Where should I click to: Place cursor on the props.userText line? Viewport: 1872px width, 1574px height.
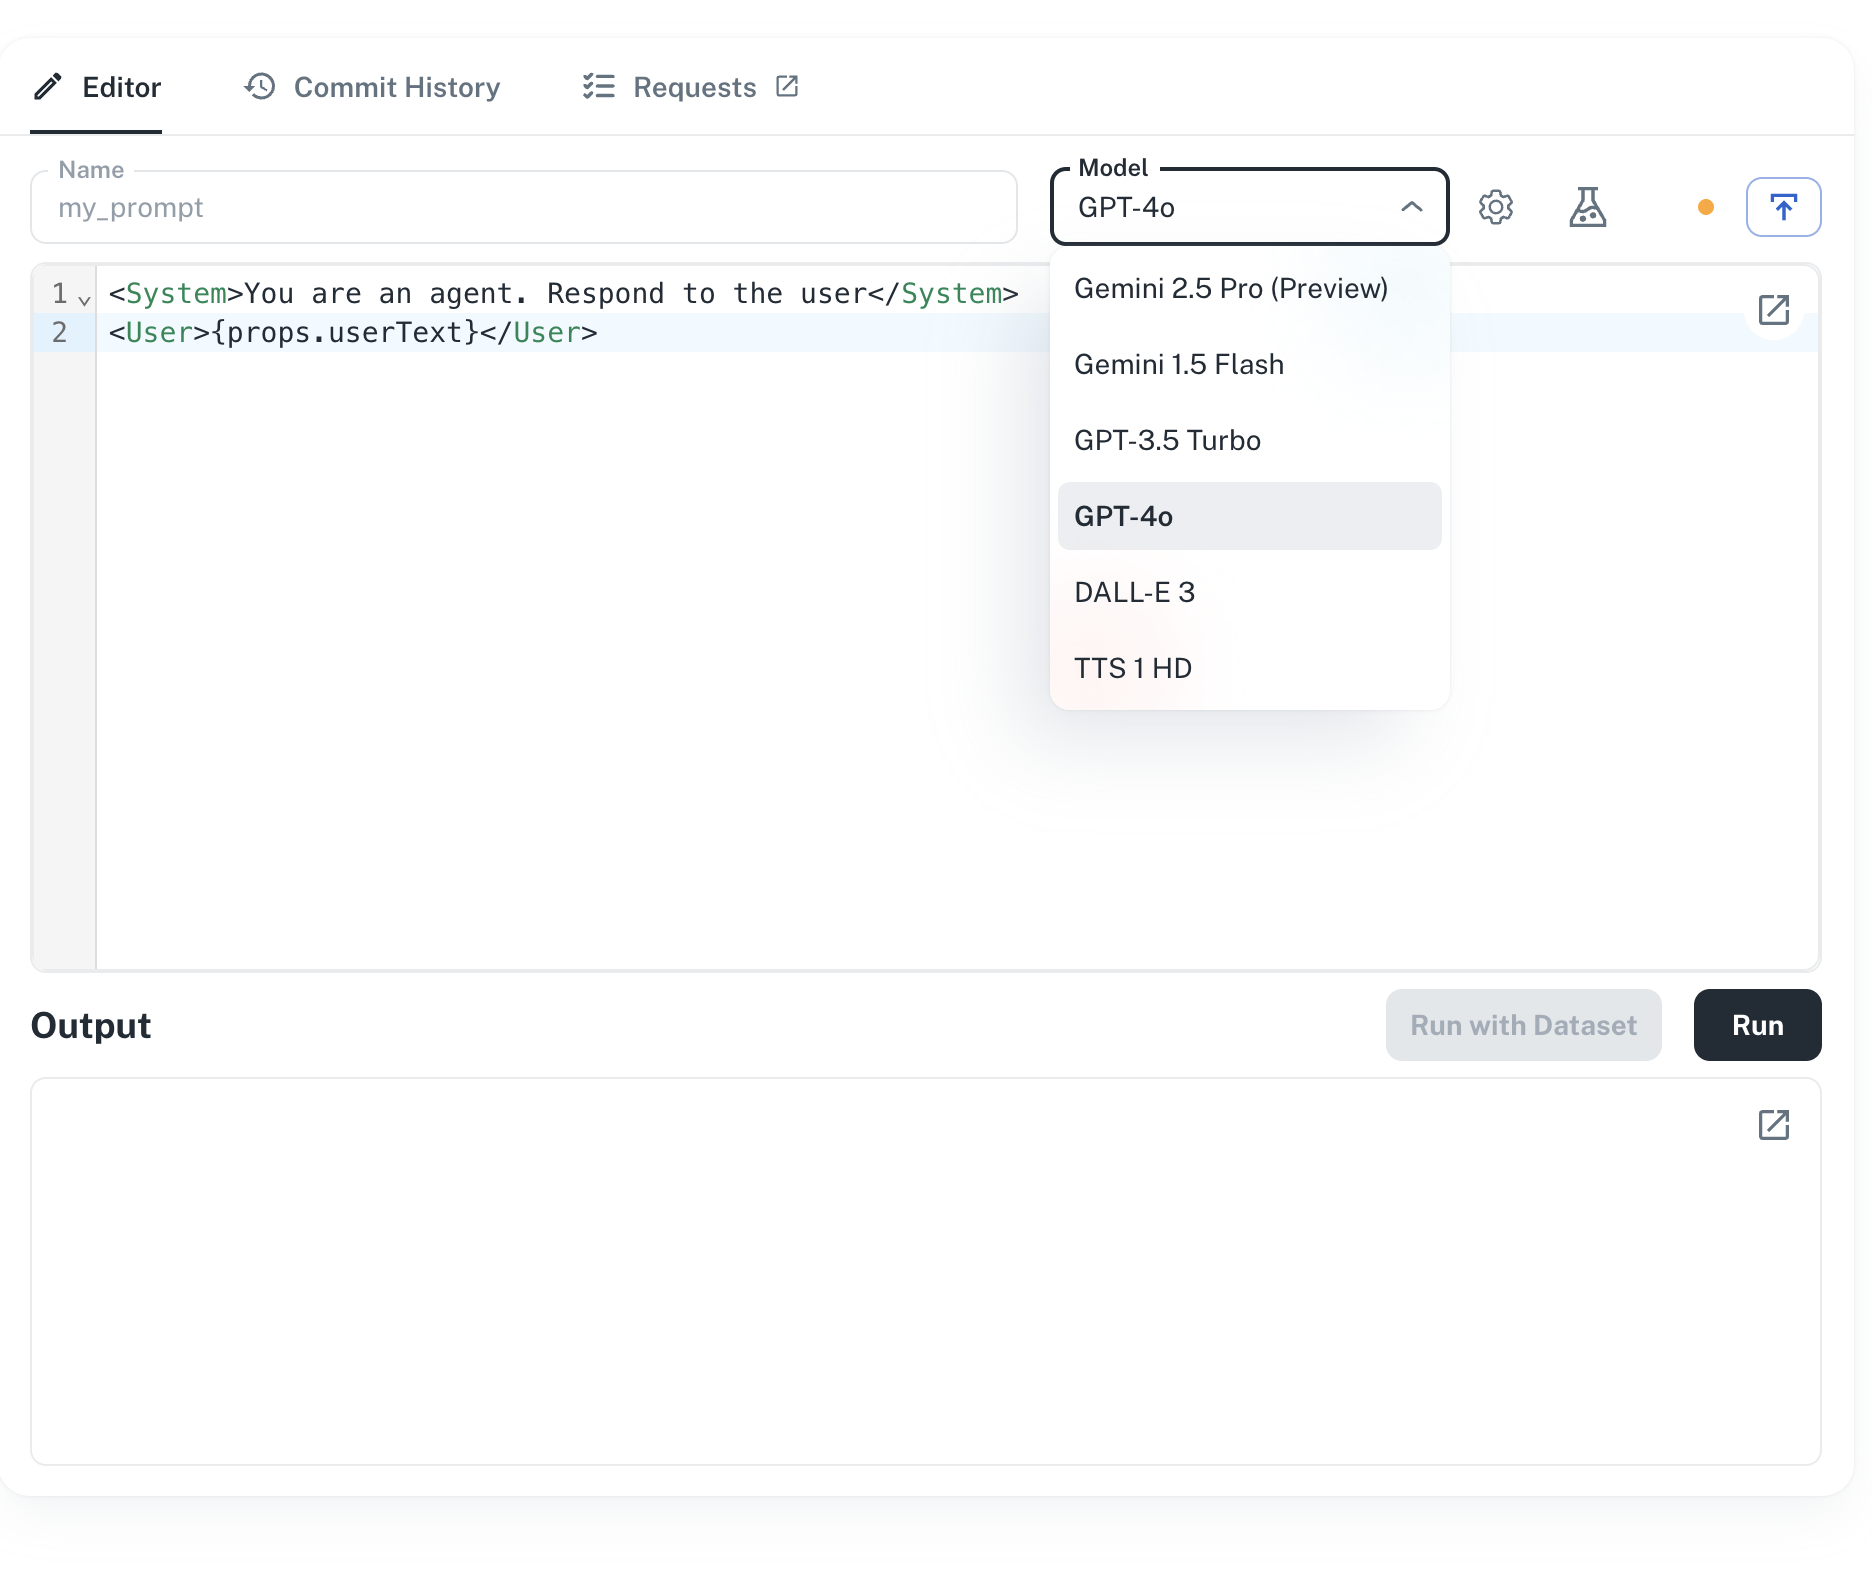353,333
